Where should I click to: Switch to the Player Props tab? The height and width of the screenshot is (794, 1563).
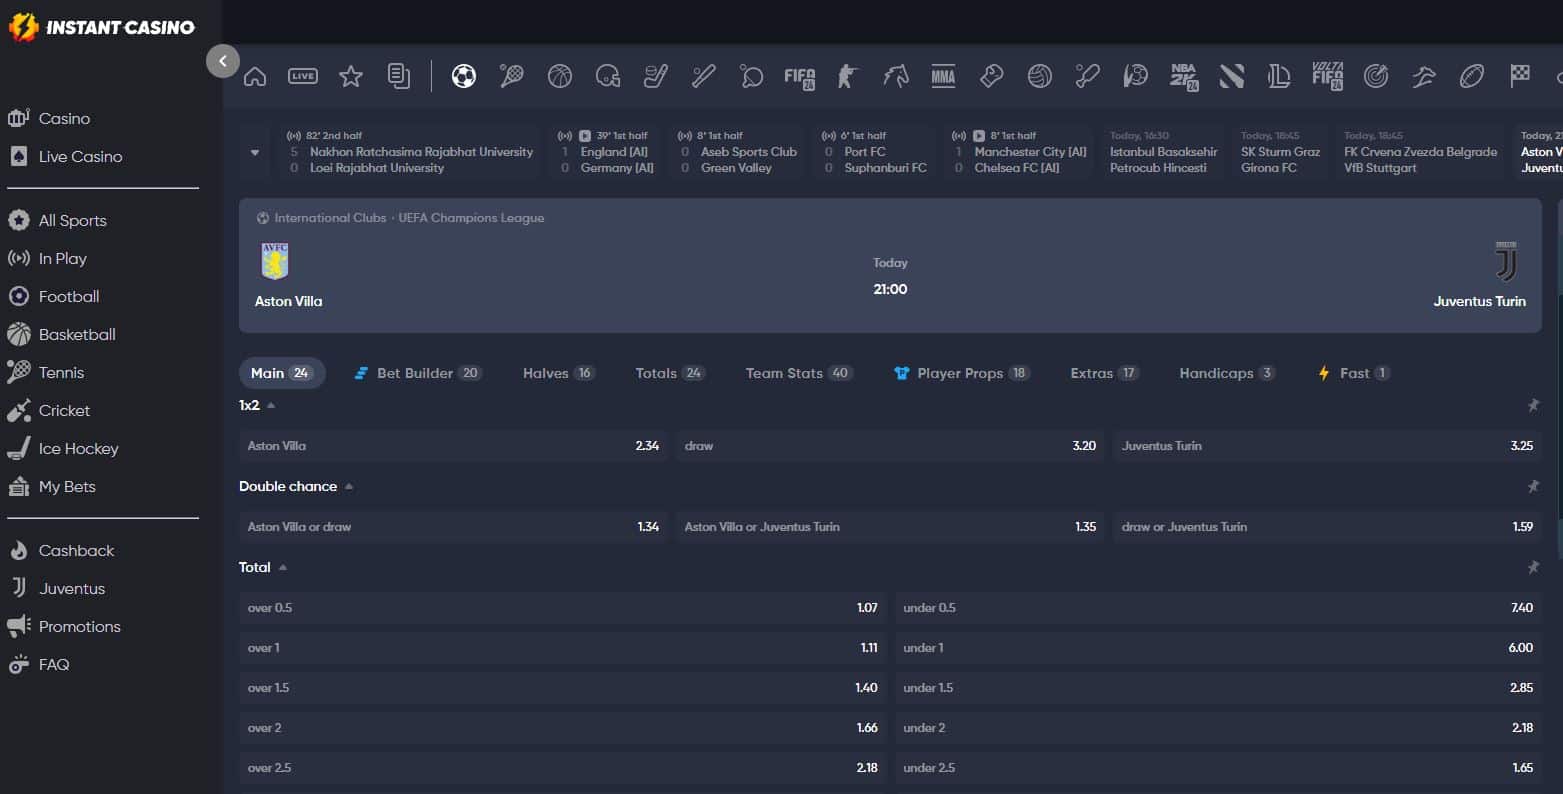pyautogui.click(x=961, y=373)
